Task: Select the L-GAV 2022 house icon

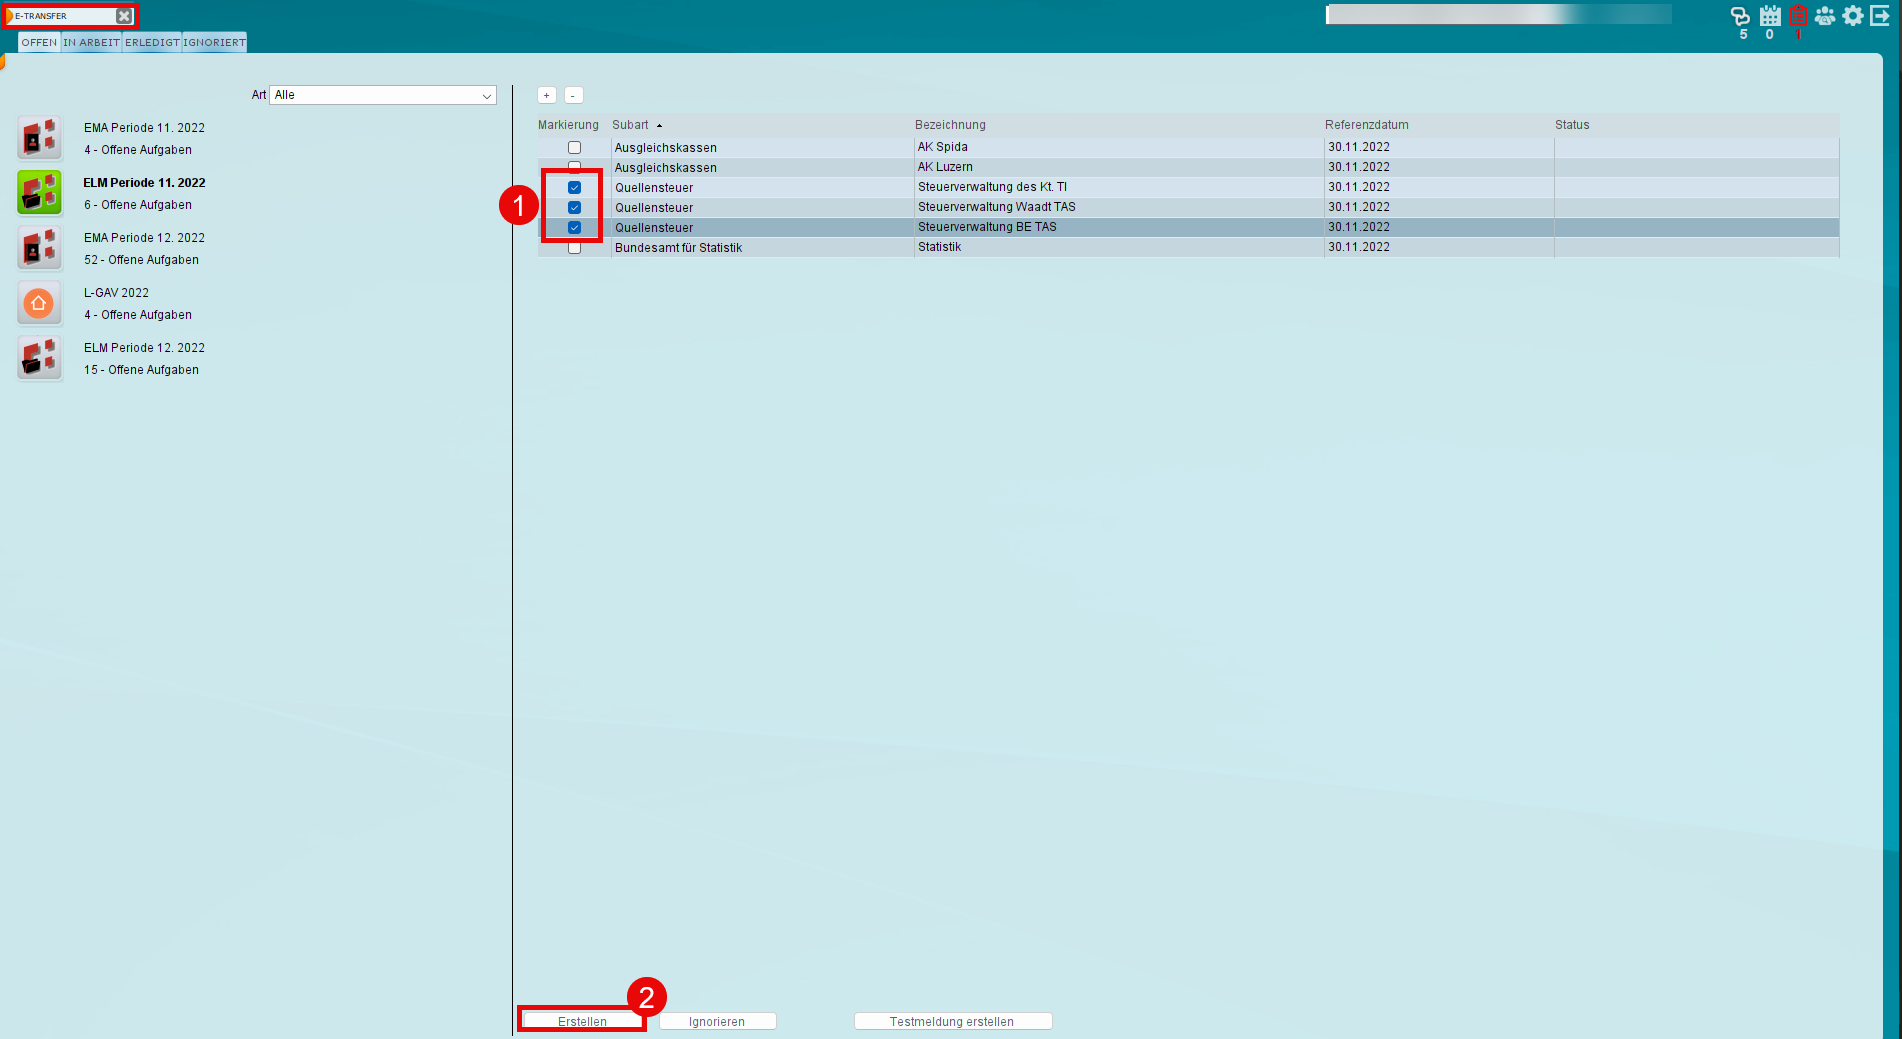Action: click(39, 303)
